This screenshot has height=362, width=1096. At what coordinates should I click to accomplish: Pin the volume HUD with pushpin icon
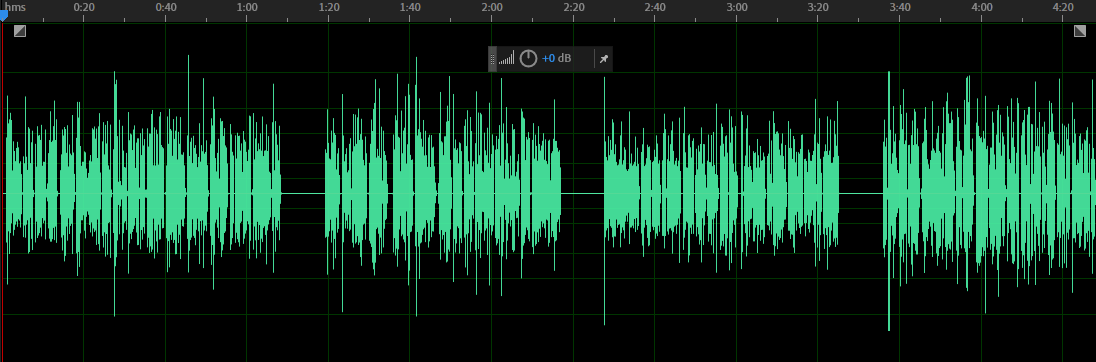[604, 59]
